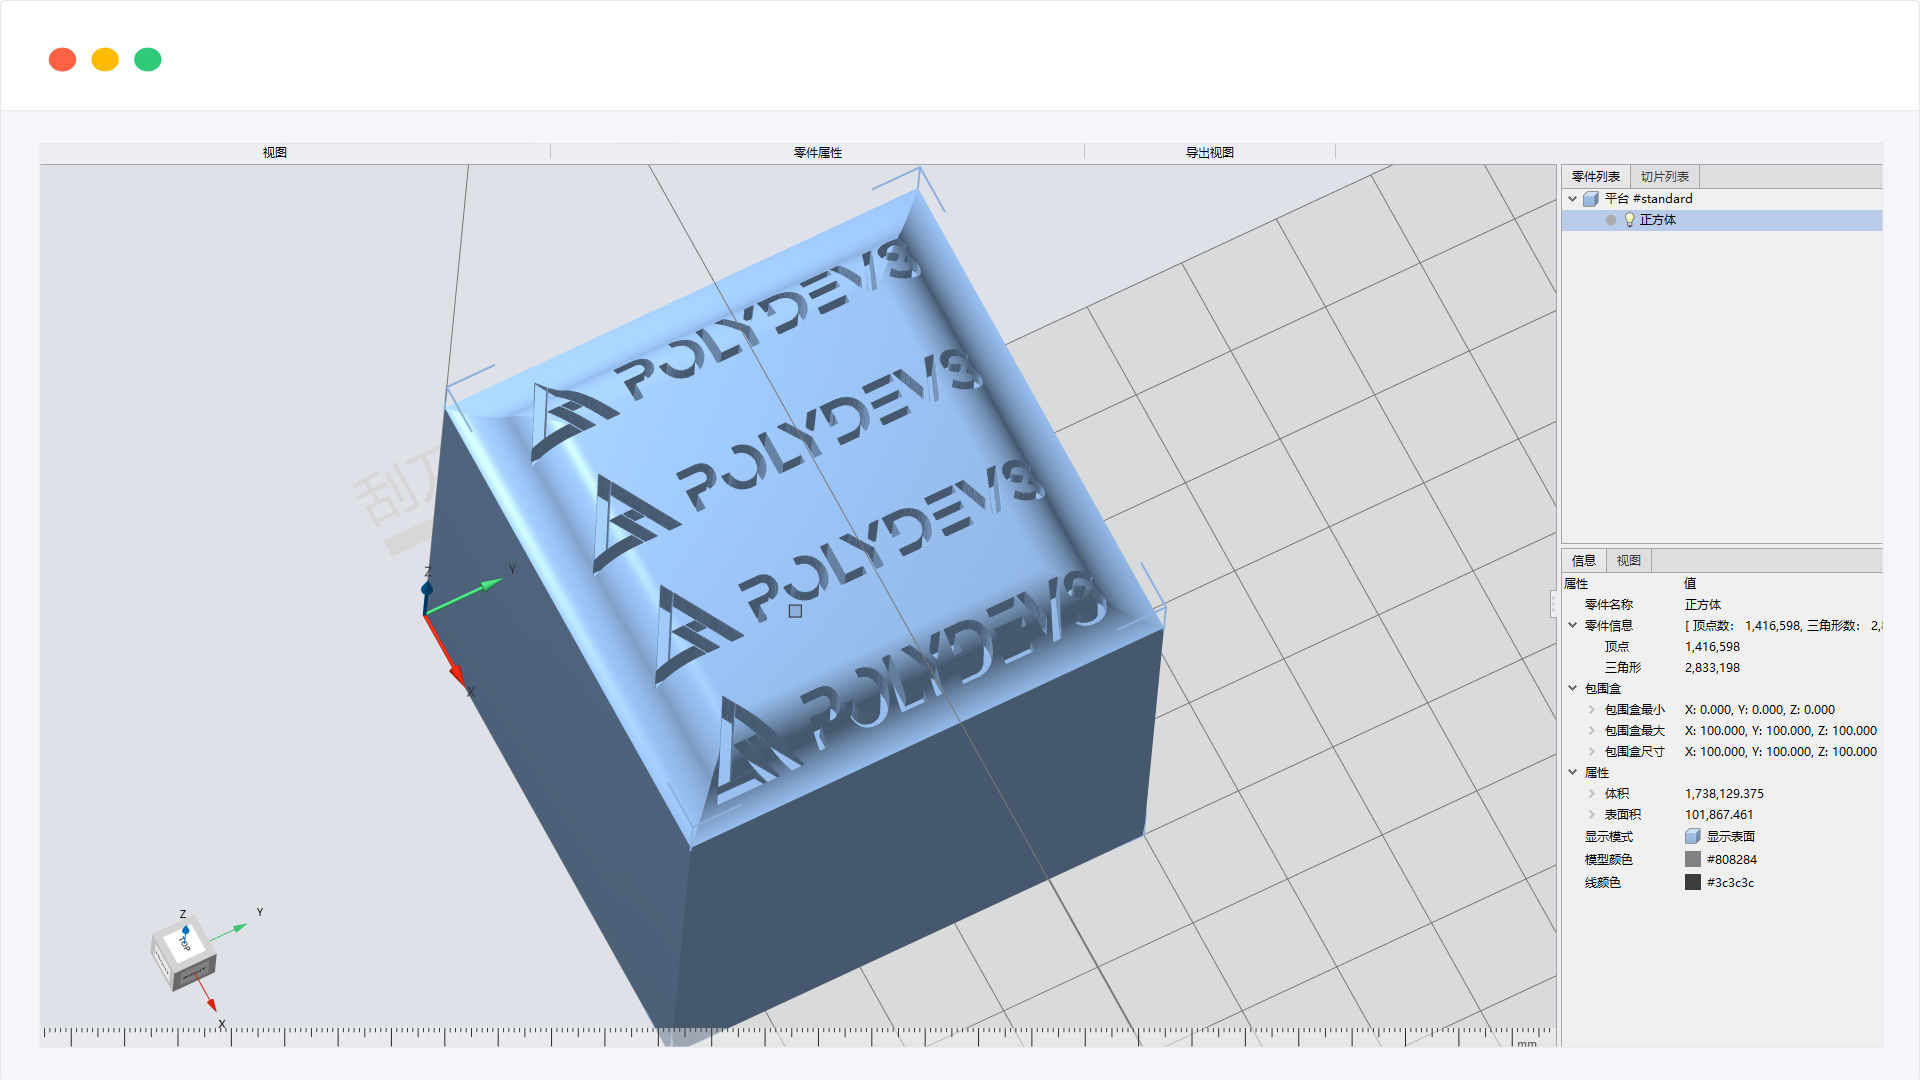1920x1080 pixels.
Task: Switch to the 切片列表 tab
Action: [x=1665, y=177]
